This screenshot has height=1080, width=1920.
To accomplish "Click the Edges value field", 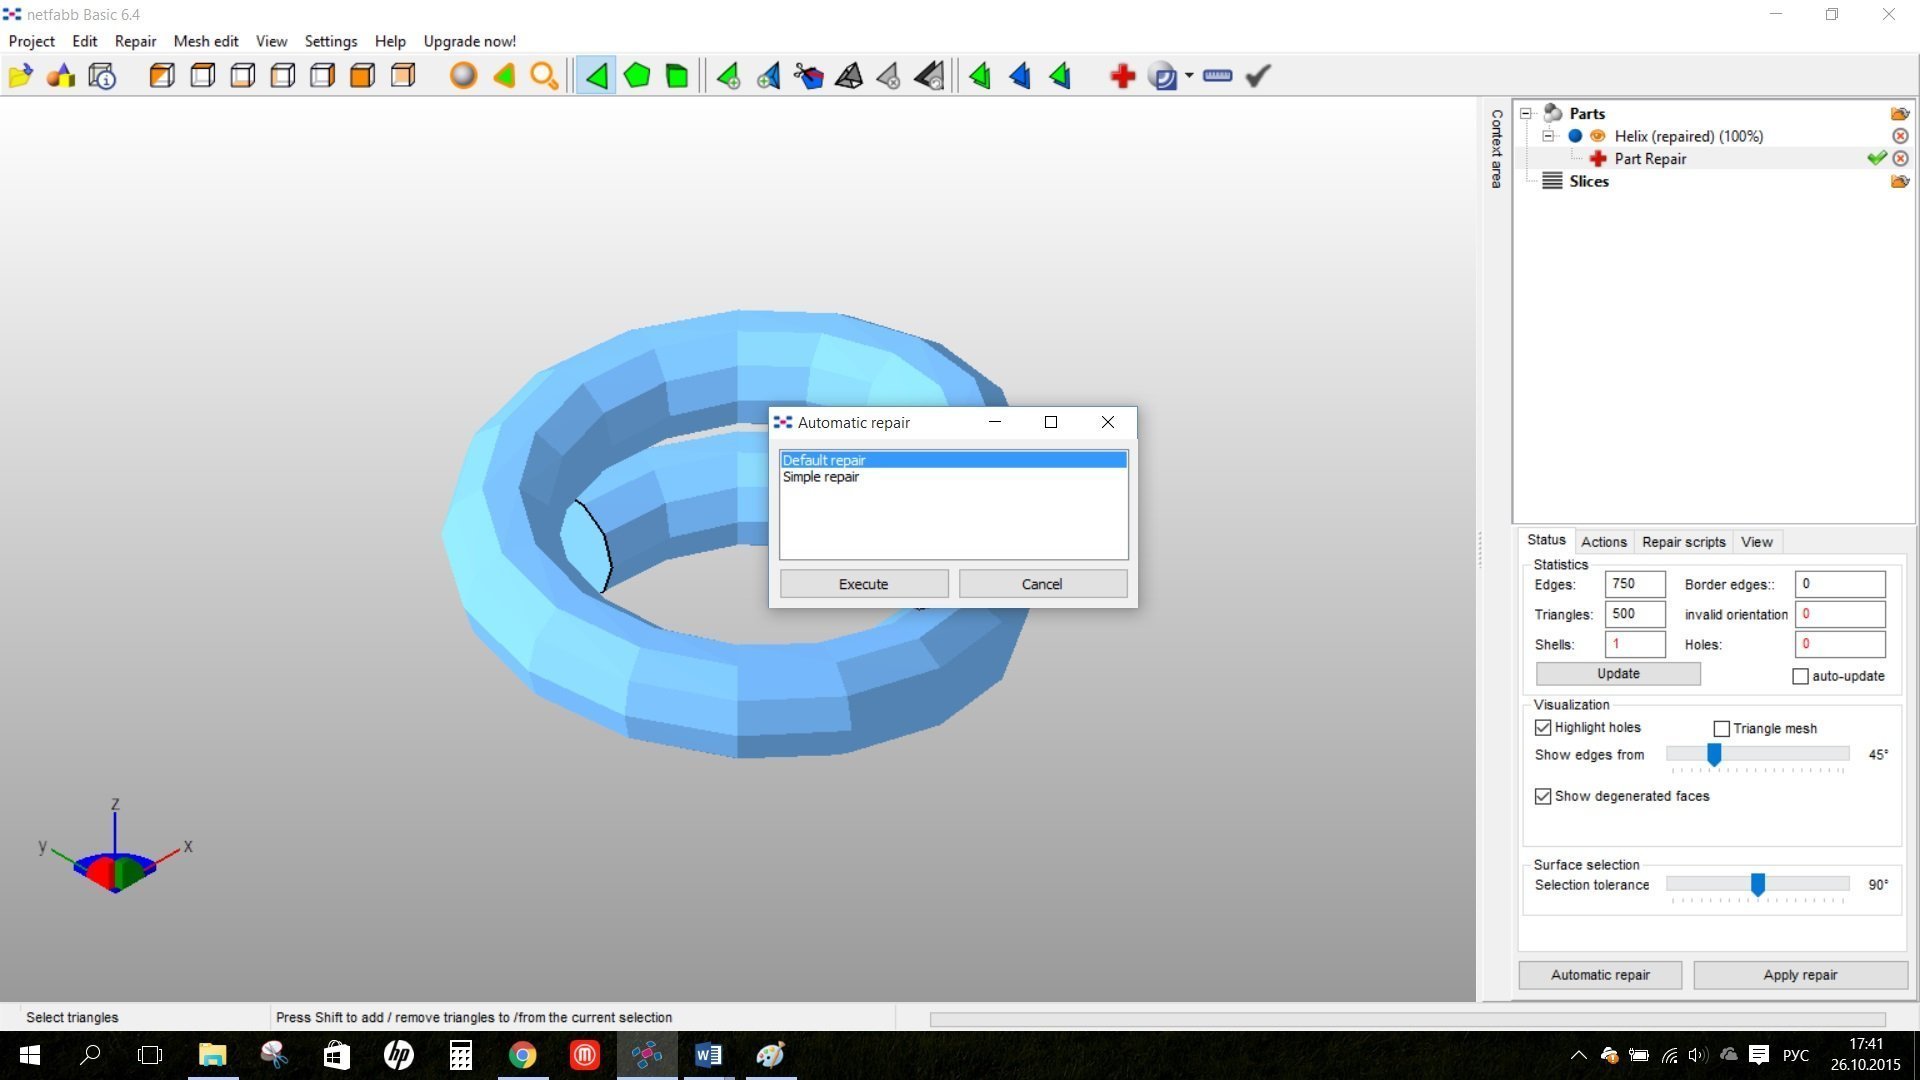I will (x=1635, y=584).
